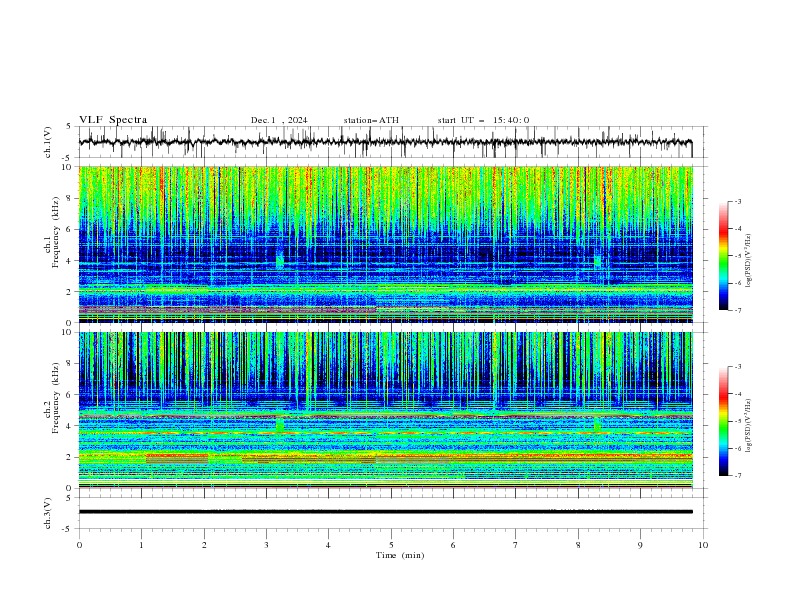This screenshot has width=792, height=612.
Task: Click time axis tick label "1"
Action: (141, 545)
